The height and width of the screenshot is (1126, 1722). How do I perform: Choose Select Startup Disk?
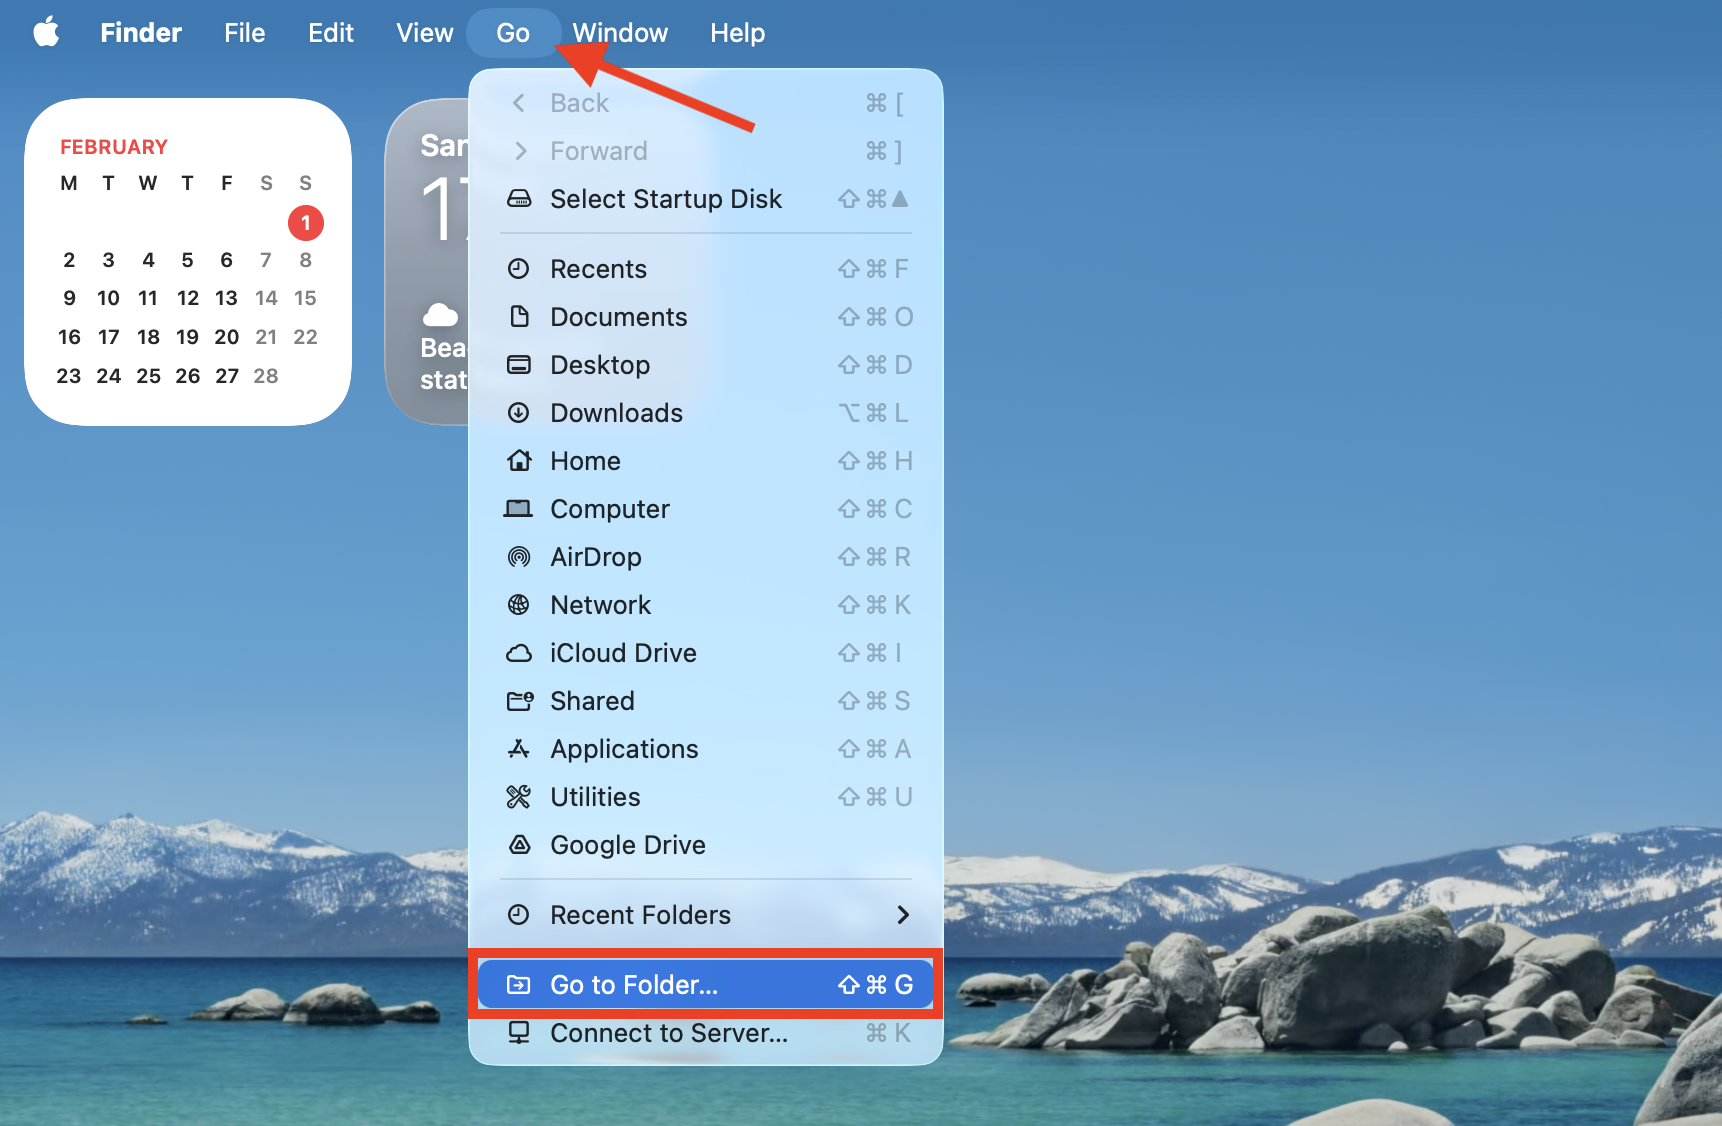tap(665, 199)
